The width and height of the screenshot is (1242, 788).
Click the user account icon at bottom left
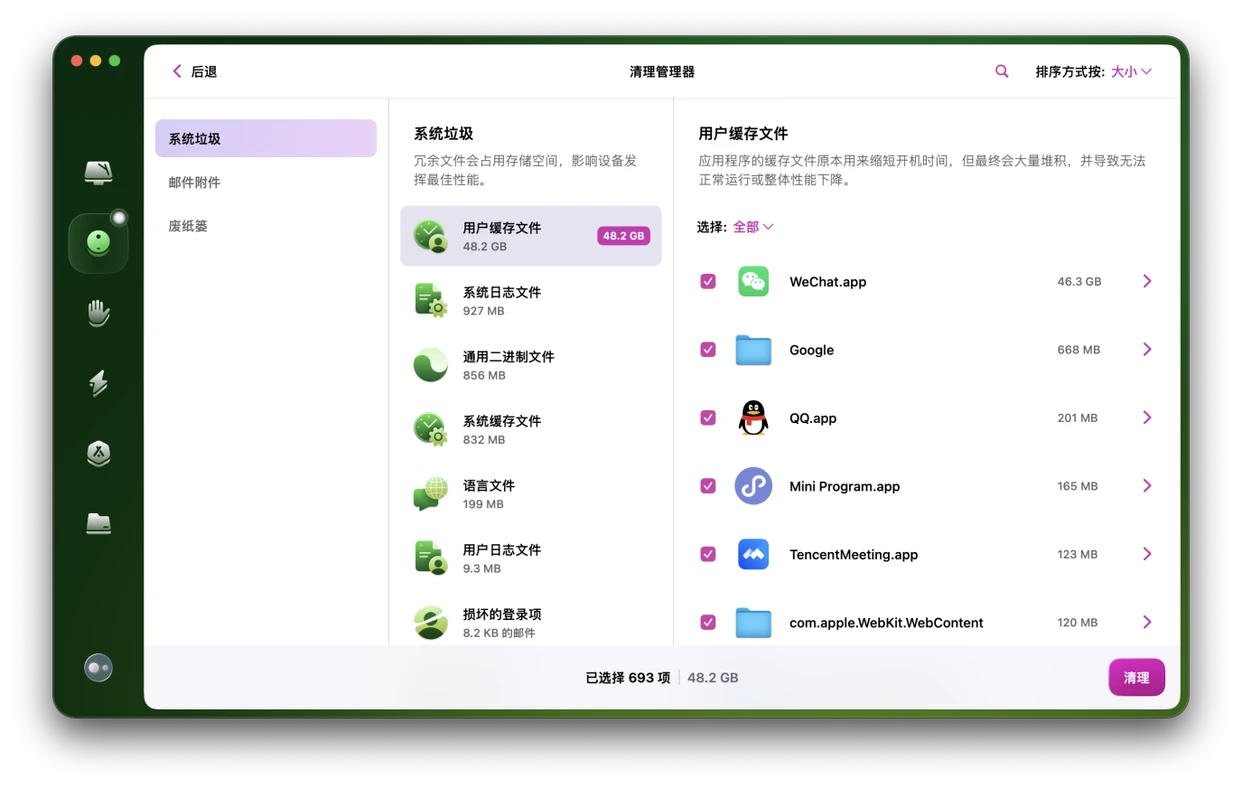[x=98, y=667]
